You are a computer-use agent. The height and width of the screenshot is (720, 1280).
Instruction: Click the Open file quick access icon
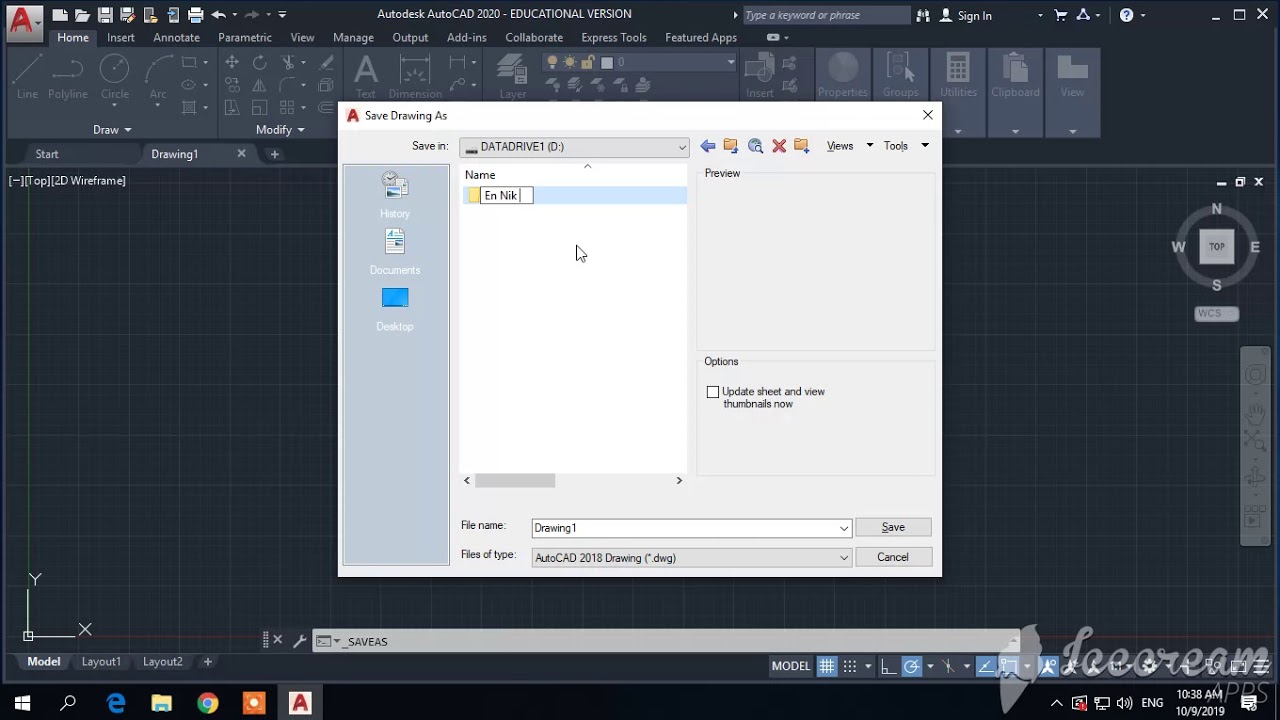pyautogui.click(x=83, y=15)
